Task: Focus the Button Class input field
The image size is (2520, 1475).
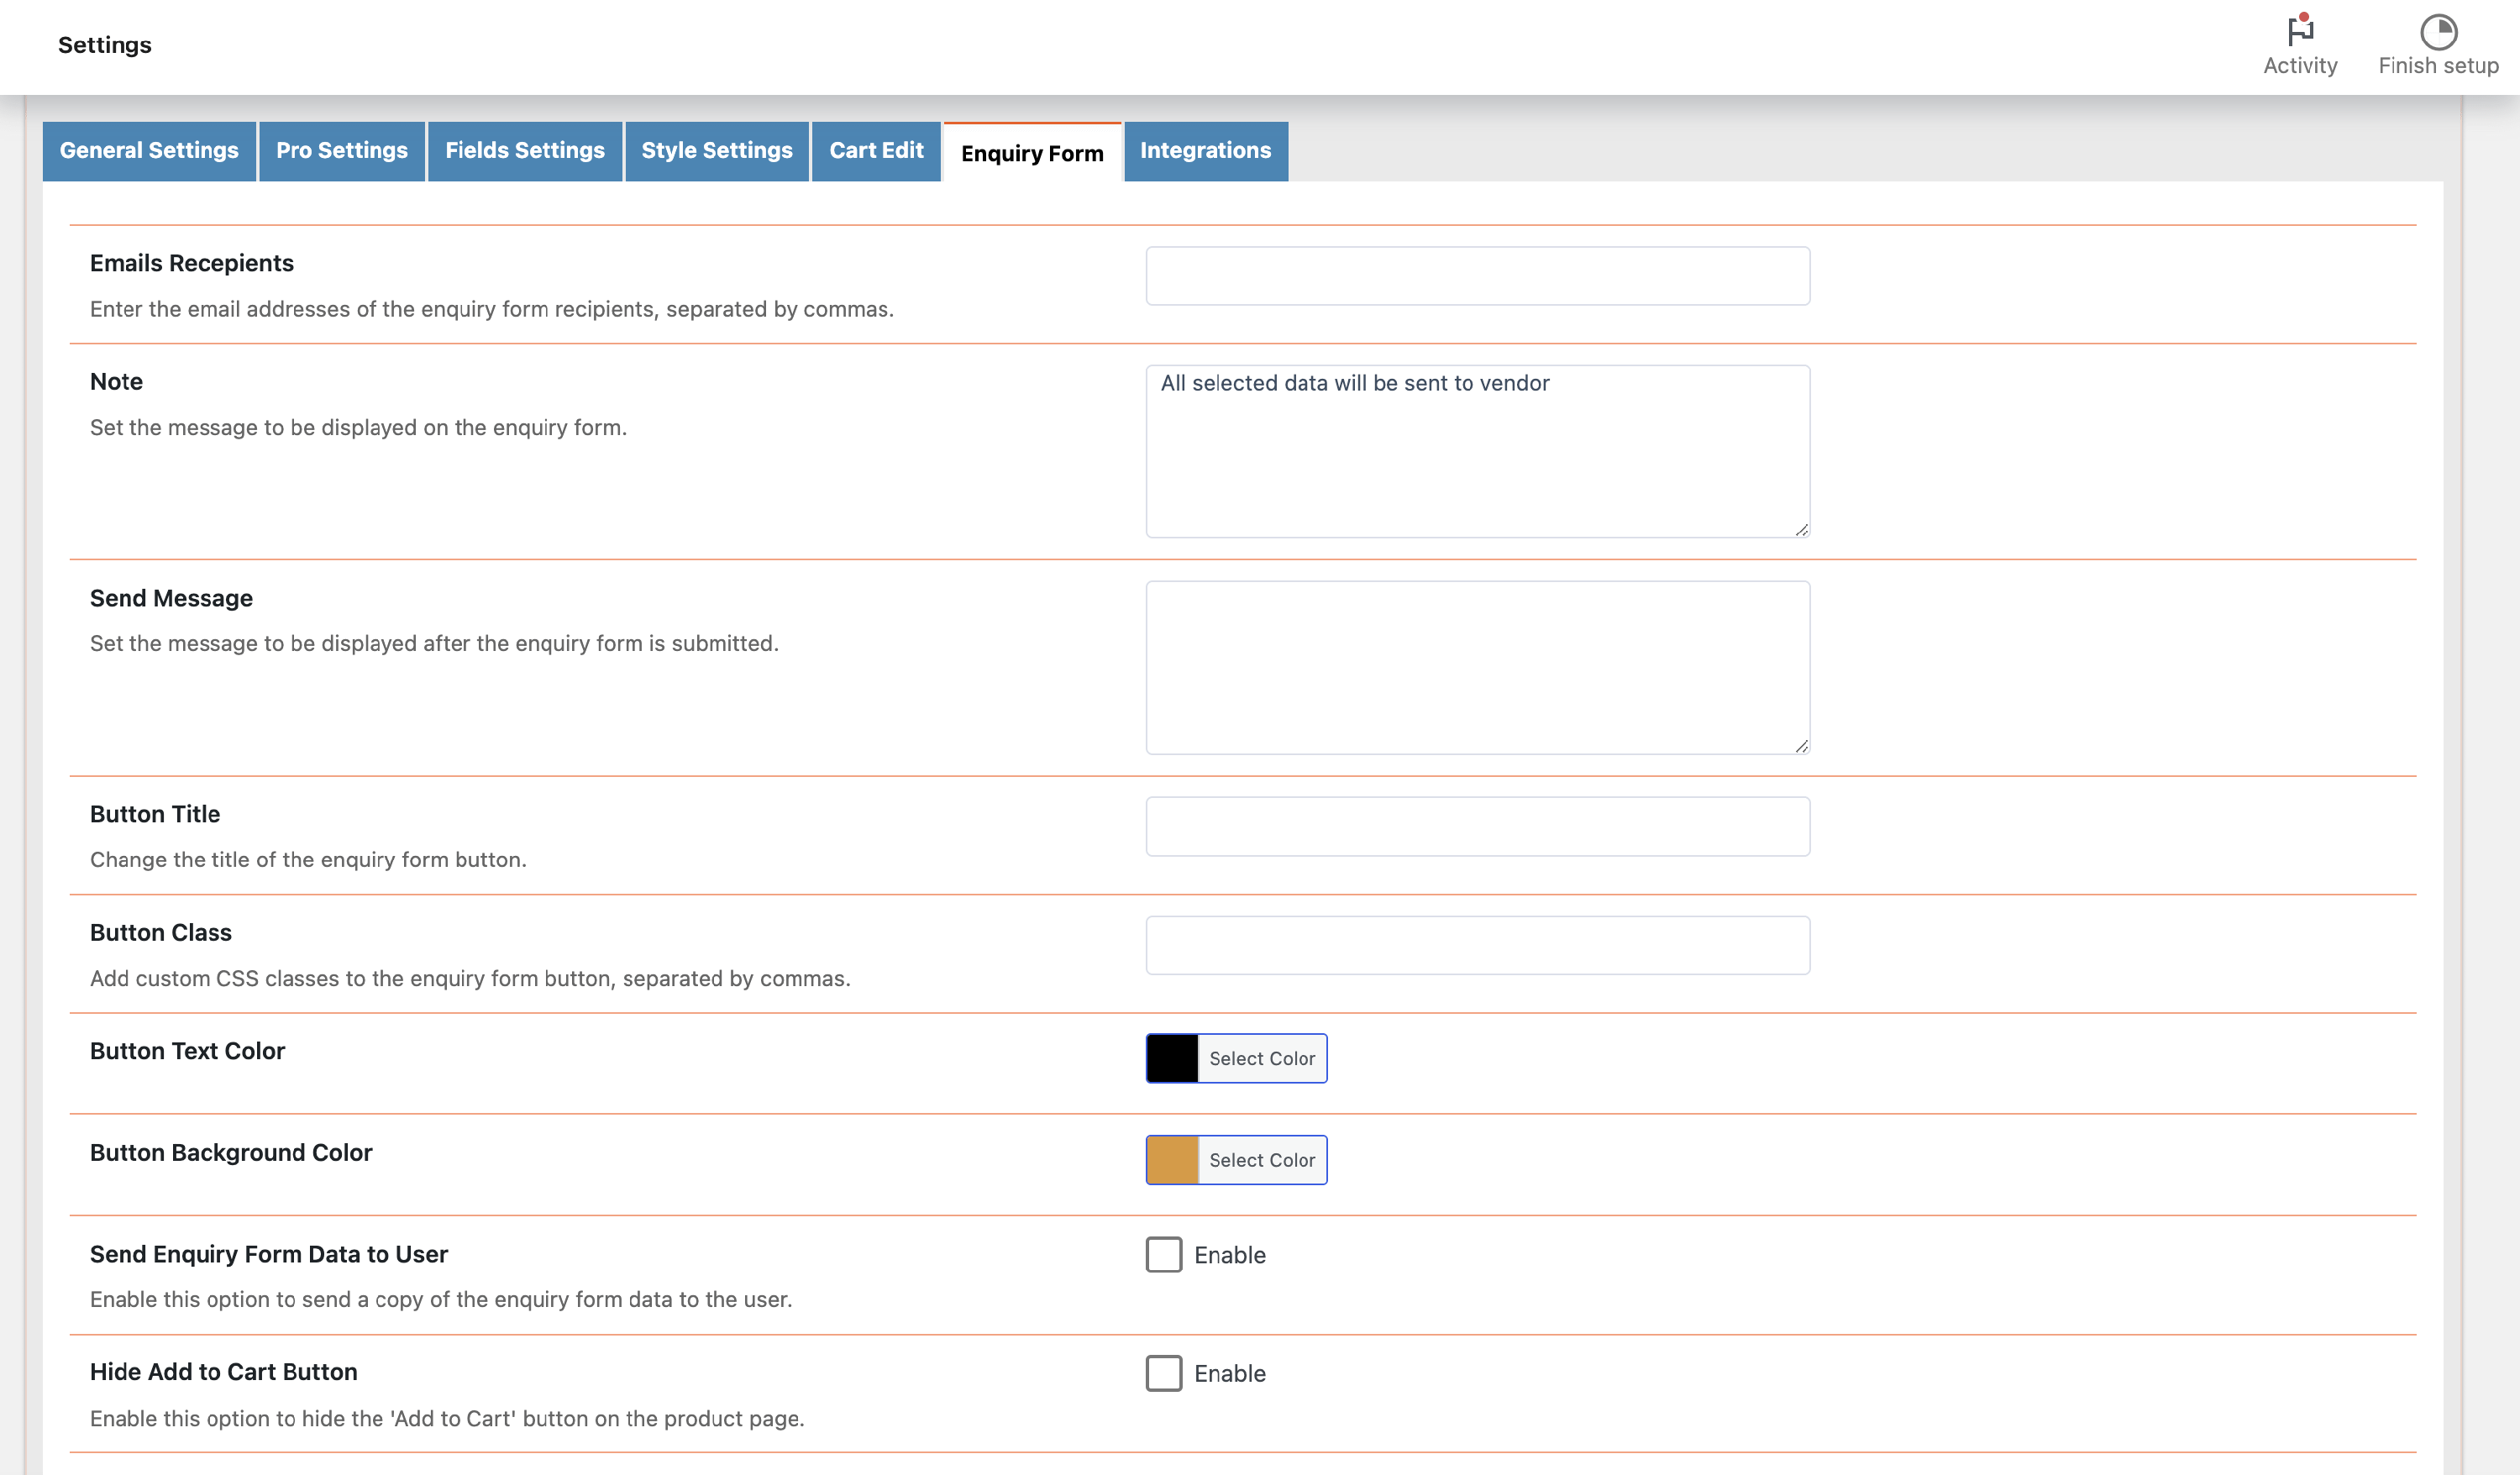Action: click(x=1477, y=945)
